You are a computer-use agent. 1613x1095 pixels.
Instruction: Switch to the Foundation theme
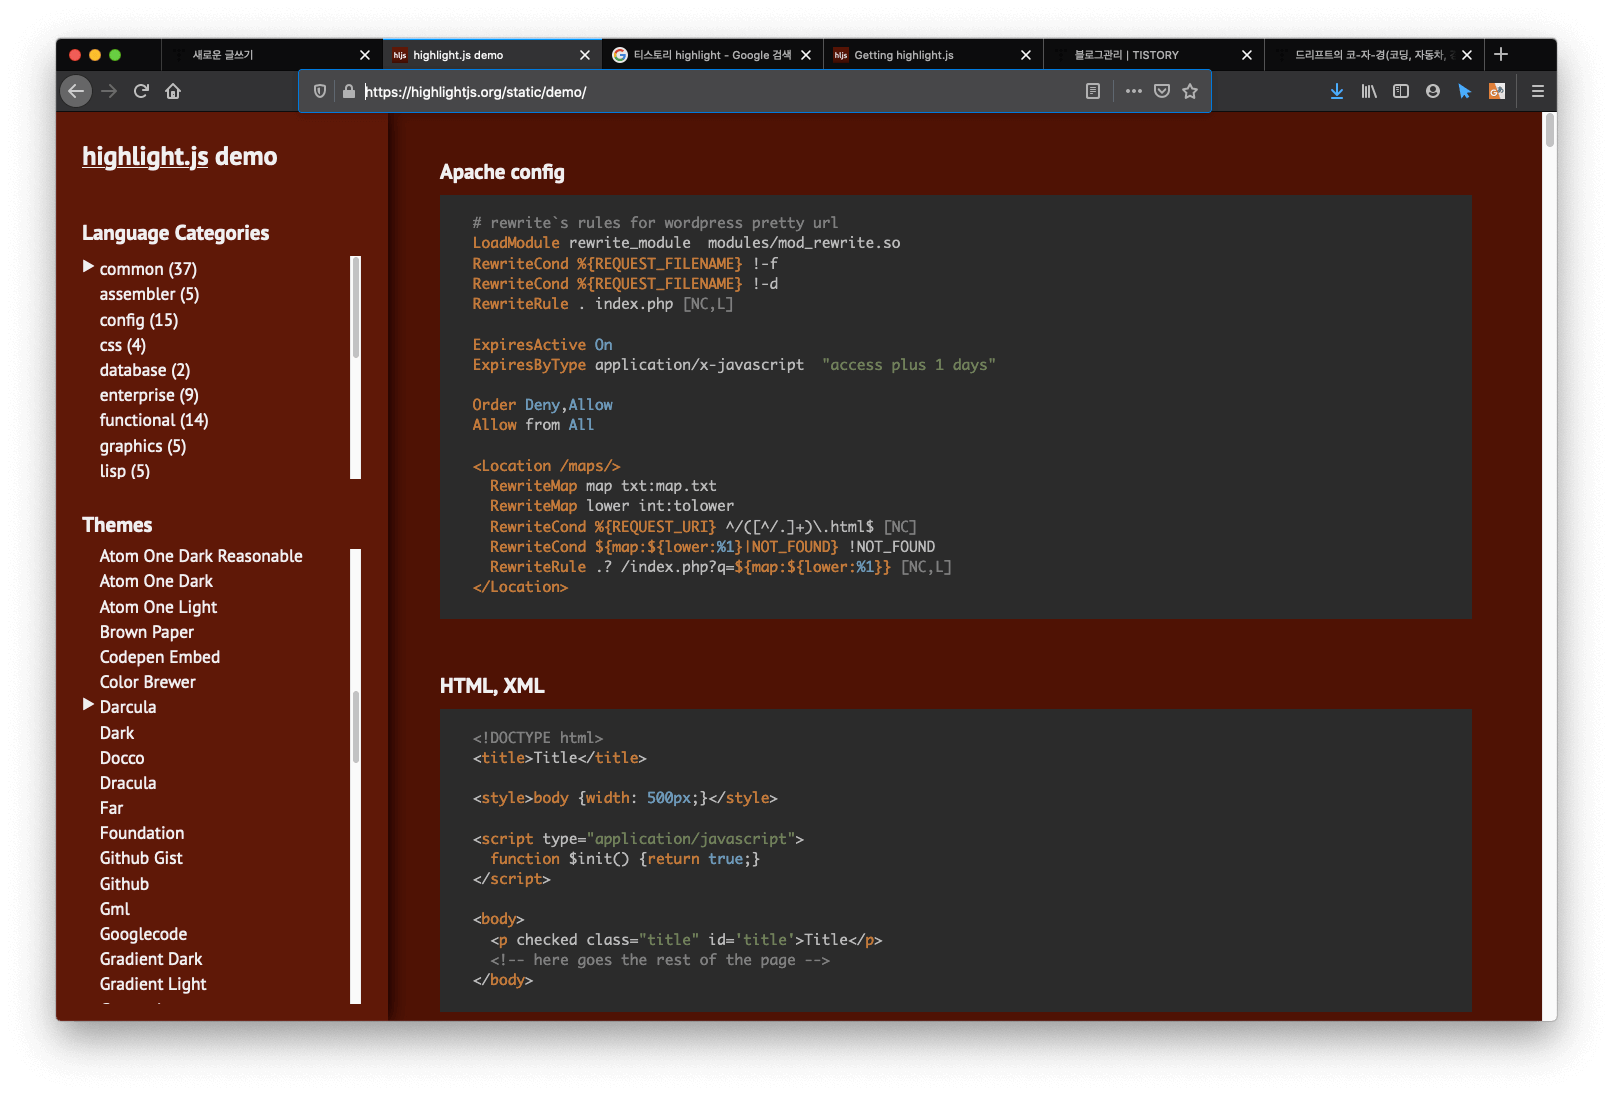(142, 833)
